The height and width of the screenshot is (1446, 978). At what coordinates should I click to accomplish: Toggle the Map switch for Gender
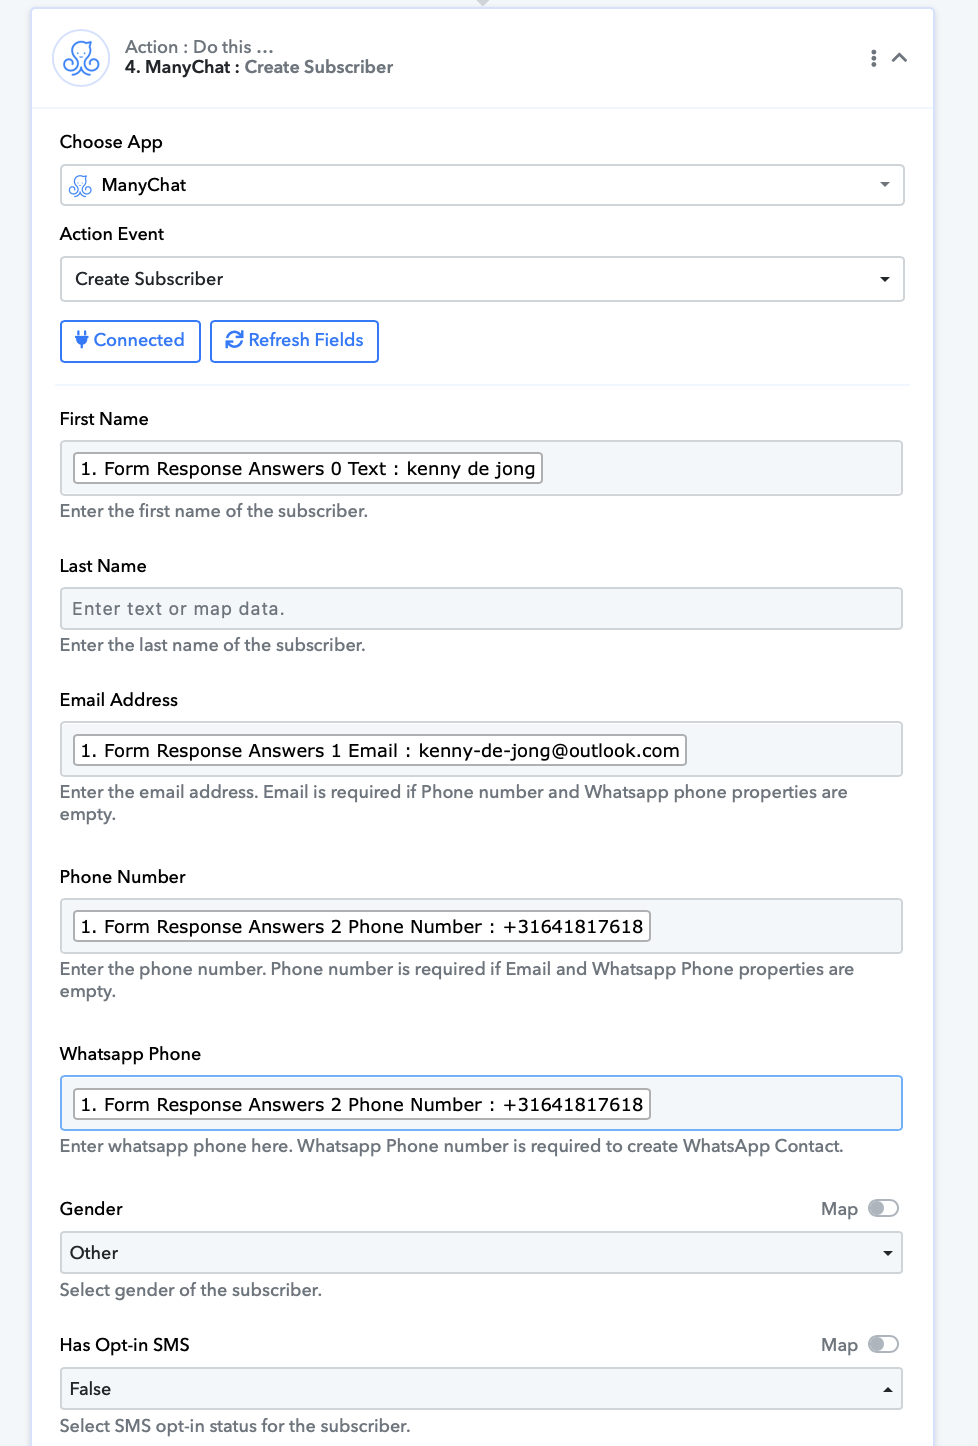point(884,1208)
